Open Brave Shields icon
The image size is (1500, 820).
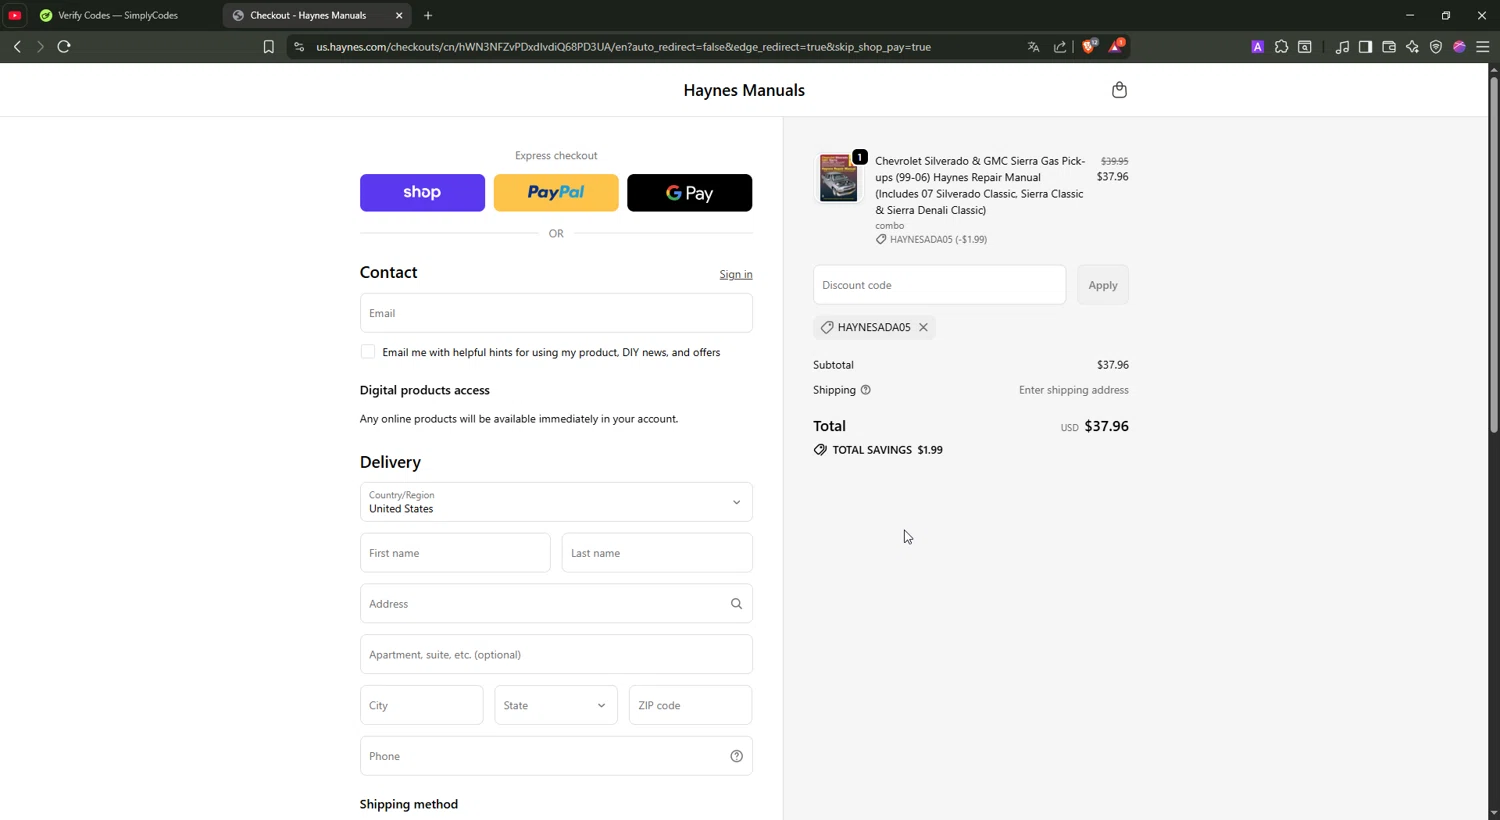[1089, 46]
